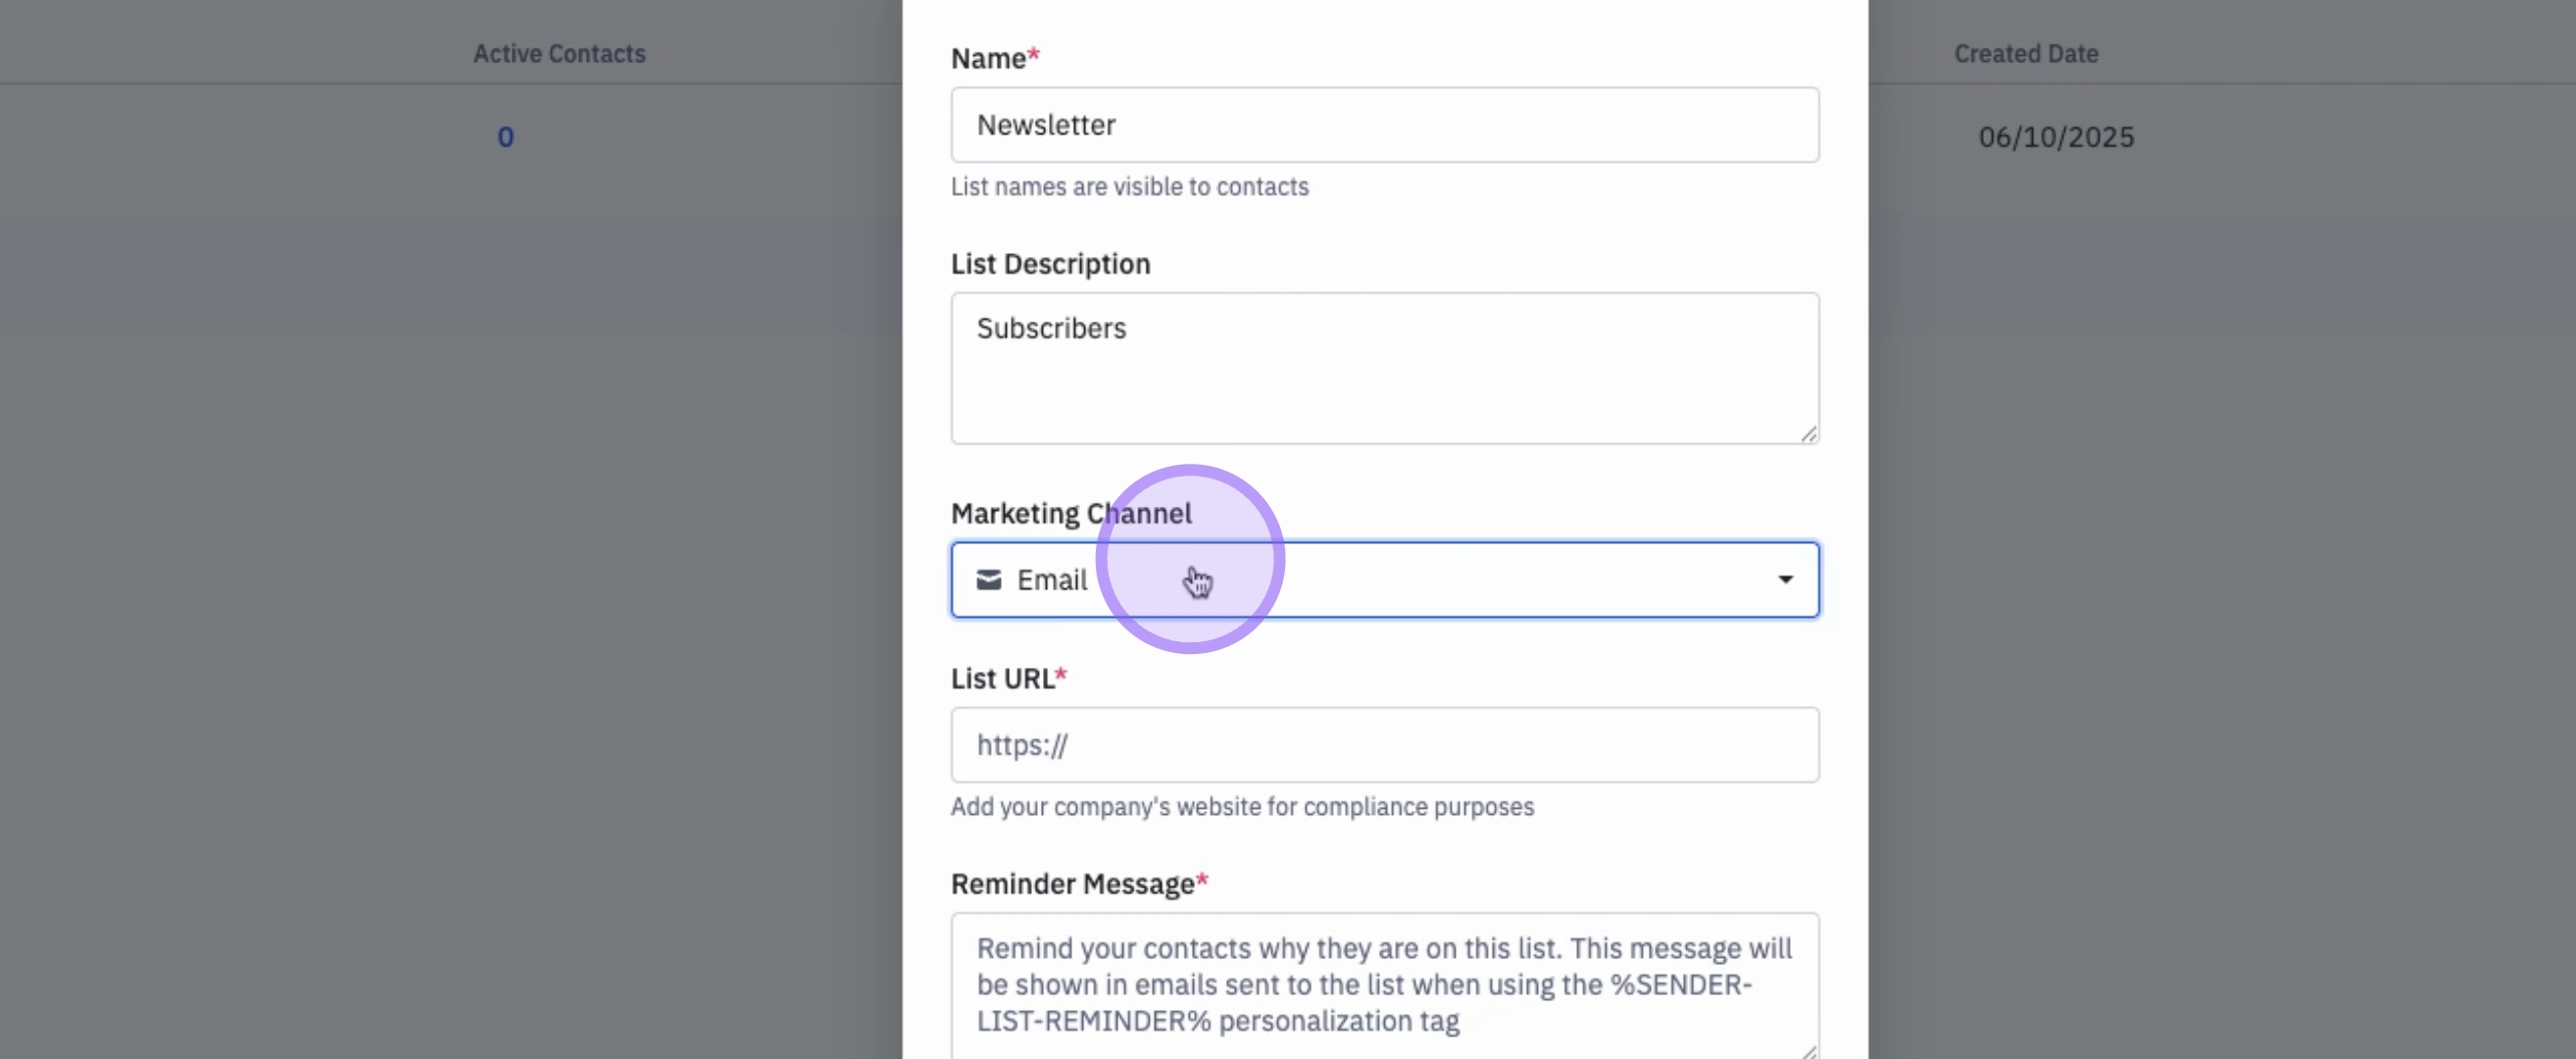2576x1059 pixels.
Task: Click the Active Contacts column header
Action: [559, 54]
